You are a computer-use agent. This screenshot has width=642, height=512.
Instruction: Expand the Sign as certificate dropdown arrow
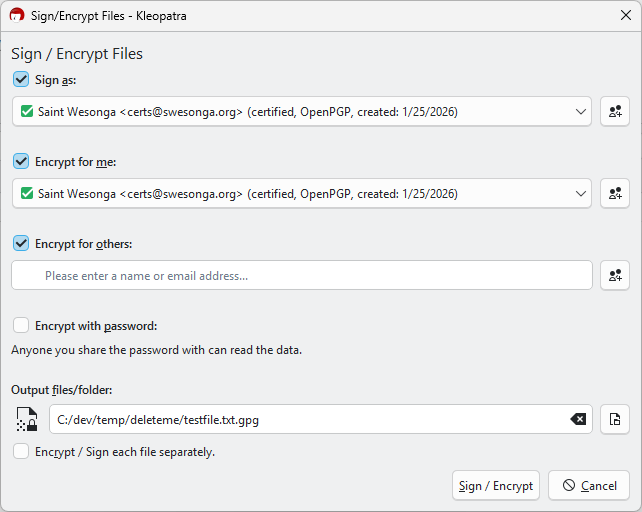click(581, 112)
